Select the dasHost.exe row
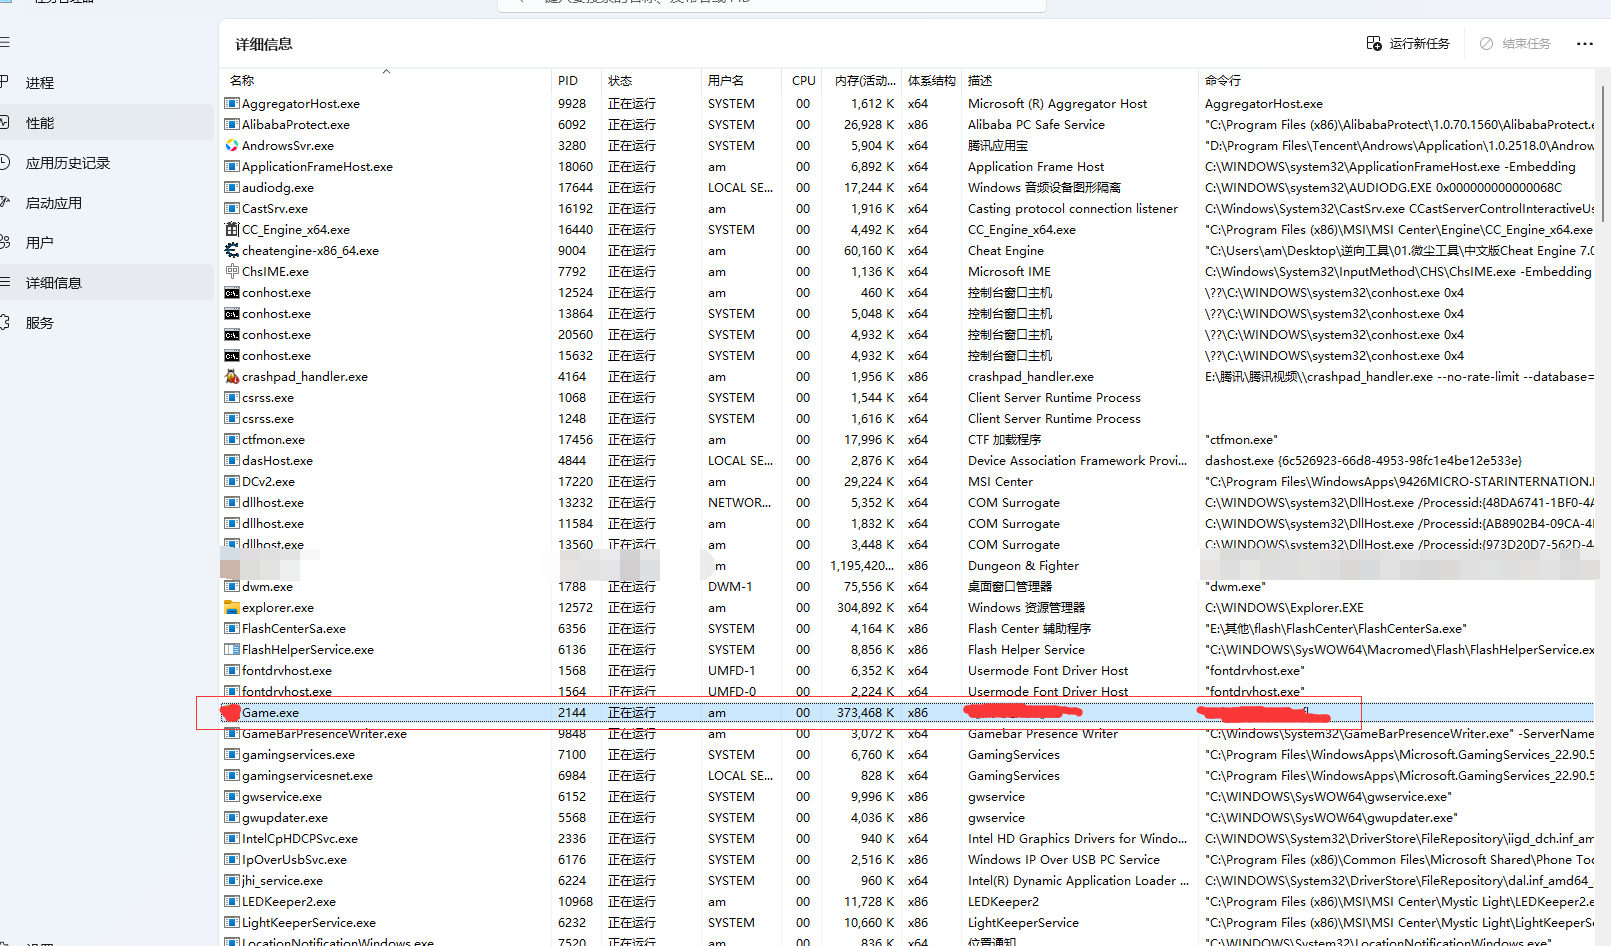The height and width of the screenshot is (946, 1611). pyautogui.click(x=908, y=460)
